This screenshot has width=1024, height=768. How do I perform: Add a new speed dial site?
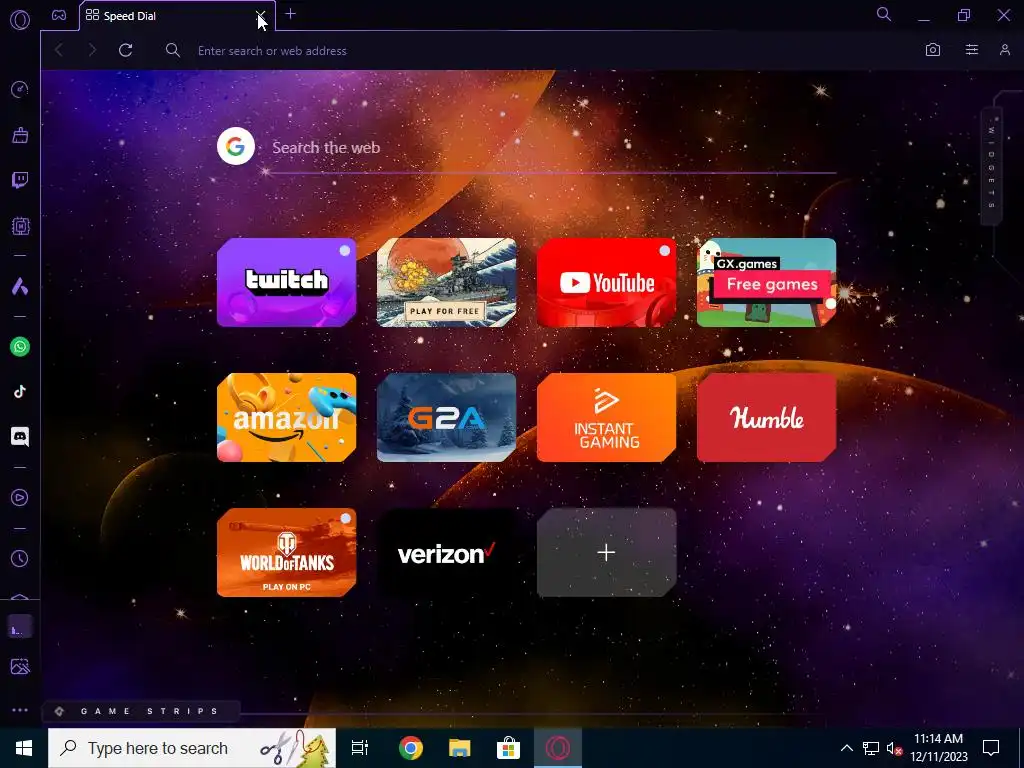click(607, 552)
